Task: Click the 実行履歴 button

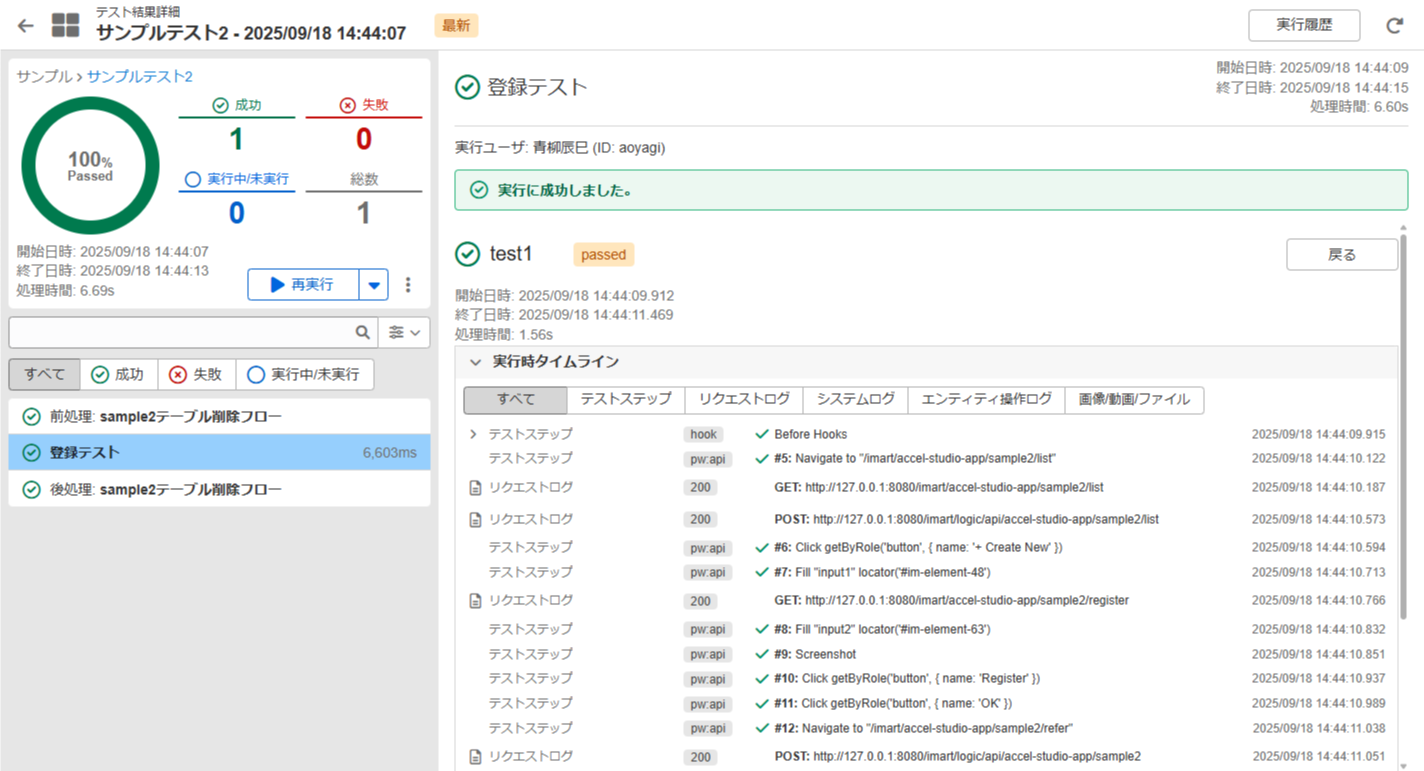Action: point(1304,25)
